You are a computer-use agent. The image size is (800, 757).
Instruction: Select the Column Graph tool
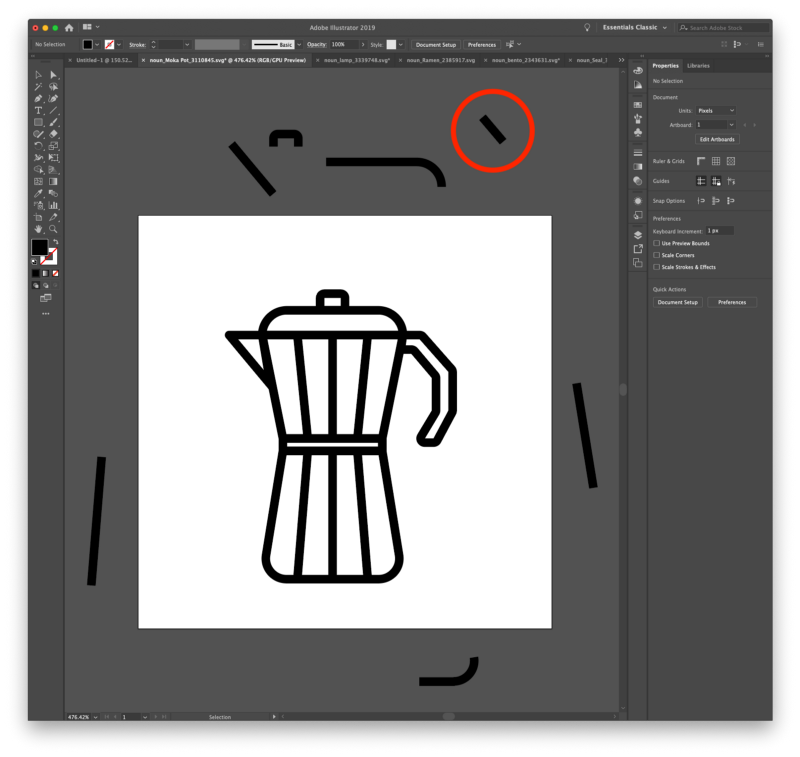(54, 205)
